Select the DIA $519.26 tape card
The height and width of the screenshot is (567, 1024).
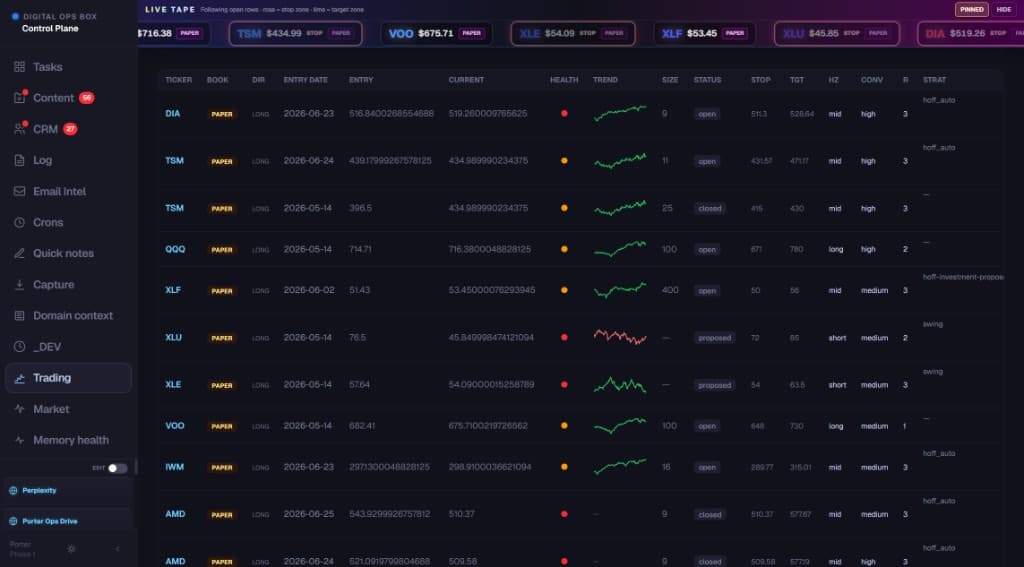coord(971,33)
